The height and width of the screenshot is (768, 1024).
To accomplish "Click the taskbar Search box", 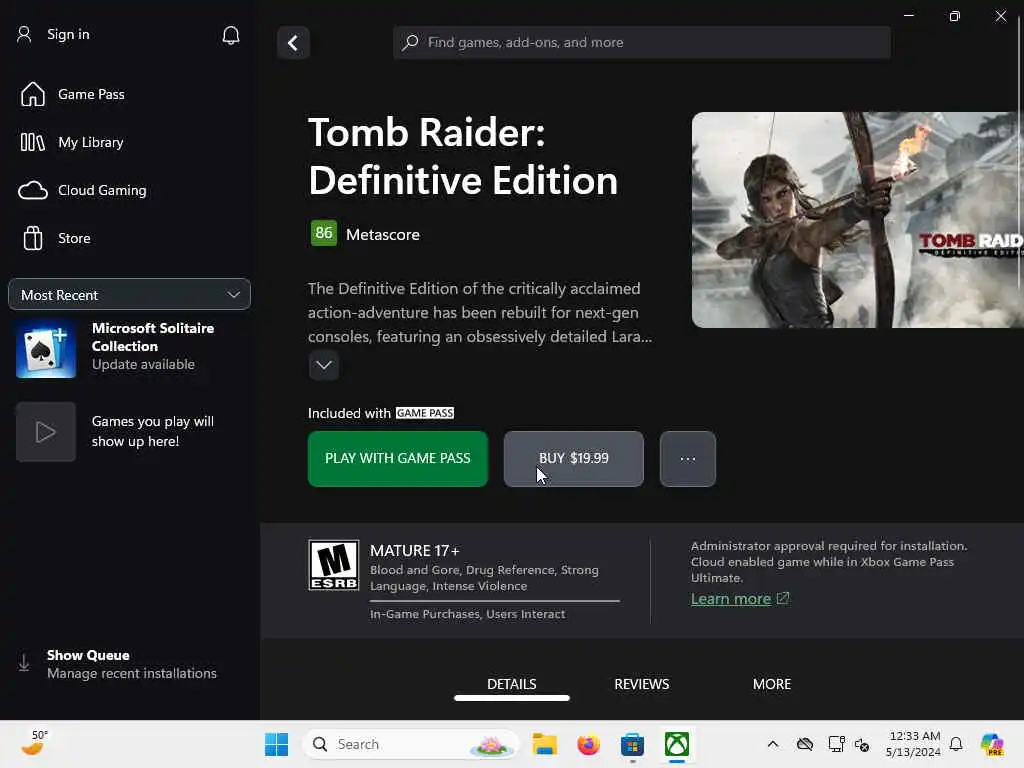I will (410, 744).
